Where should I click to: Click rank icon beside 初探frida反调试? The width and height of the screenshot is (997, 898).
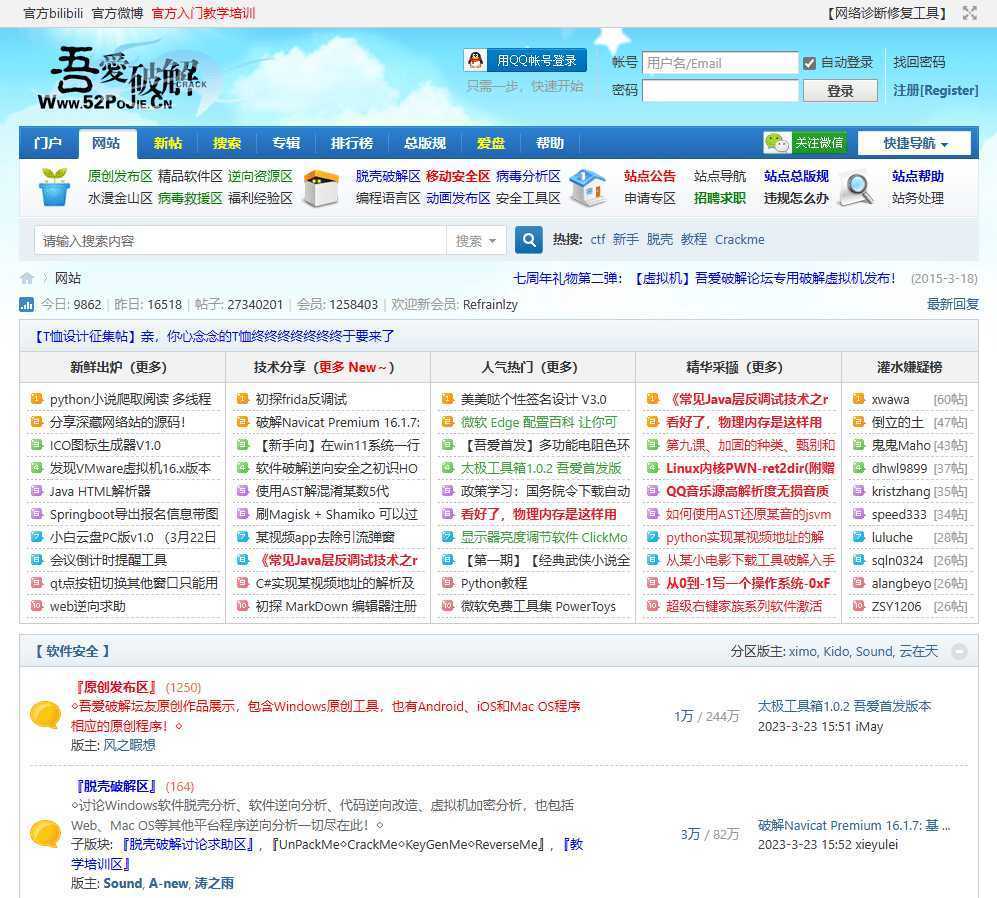pyautogui.click(x=242, y=399)
